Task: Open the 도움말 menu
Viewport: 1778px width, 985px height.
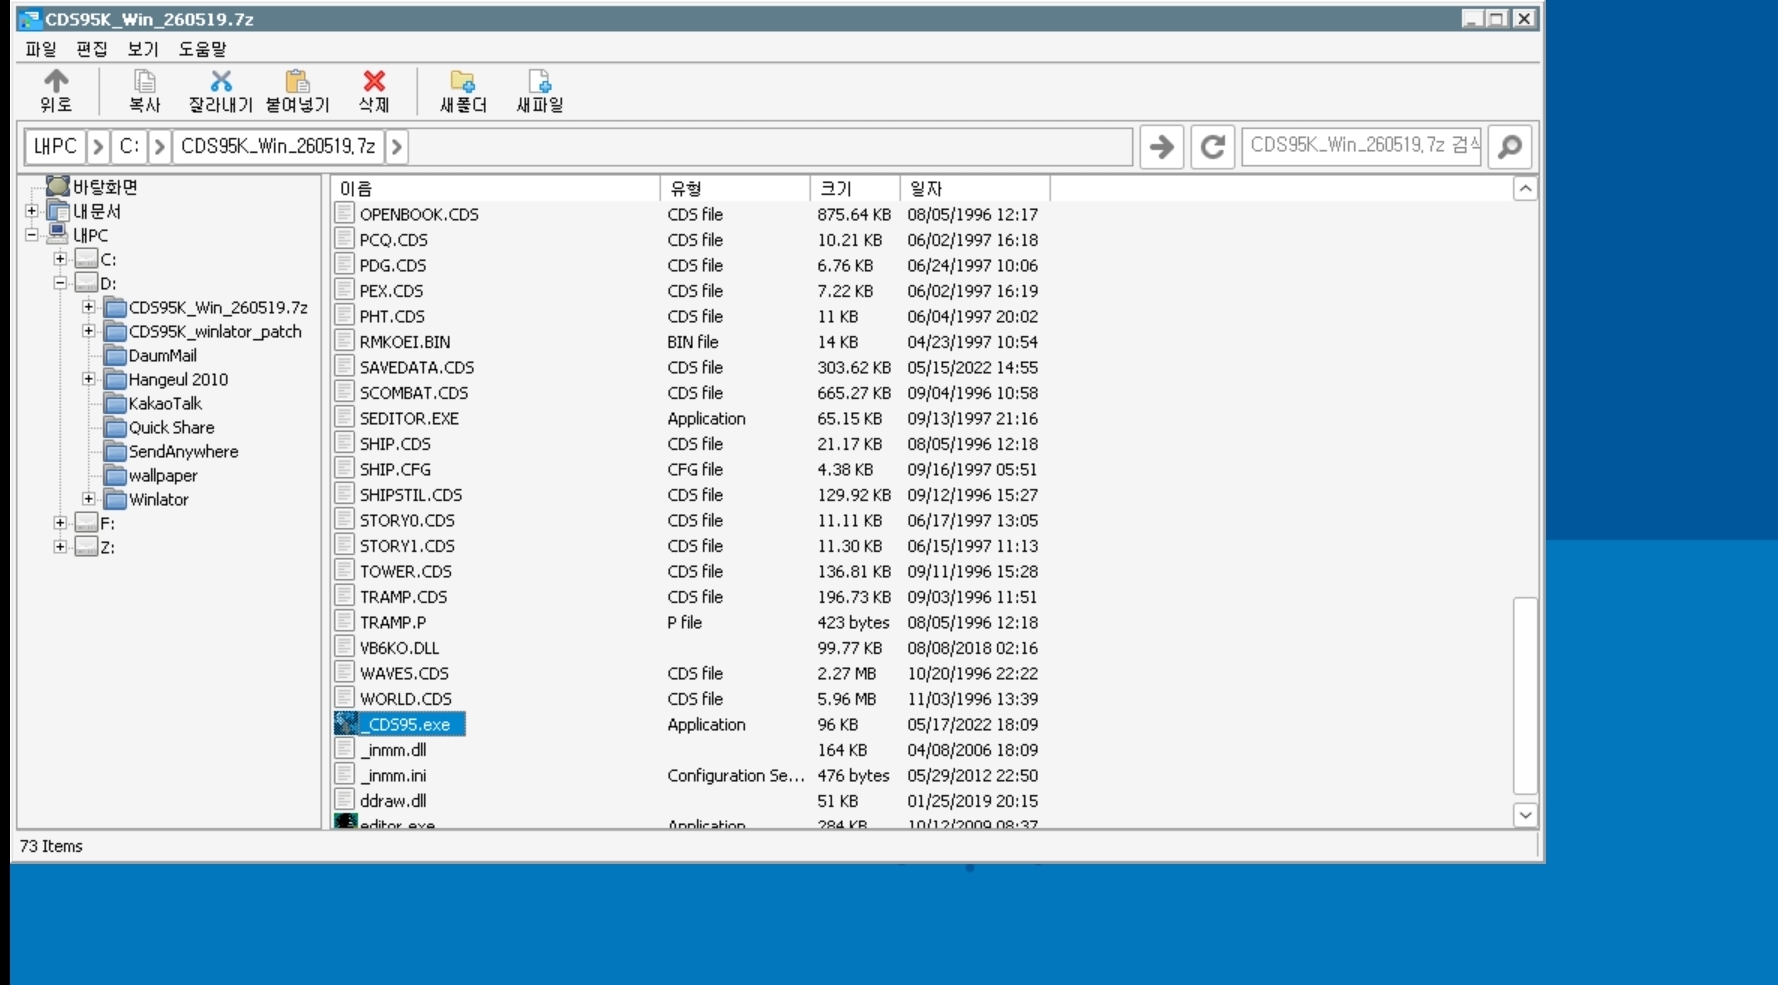Action: (203, 48)
